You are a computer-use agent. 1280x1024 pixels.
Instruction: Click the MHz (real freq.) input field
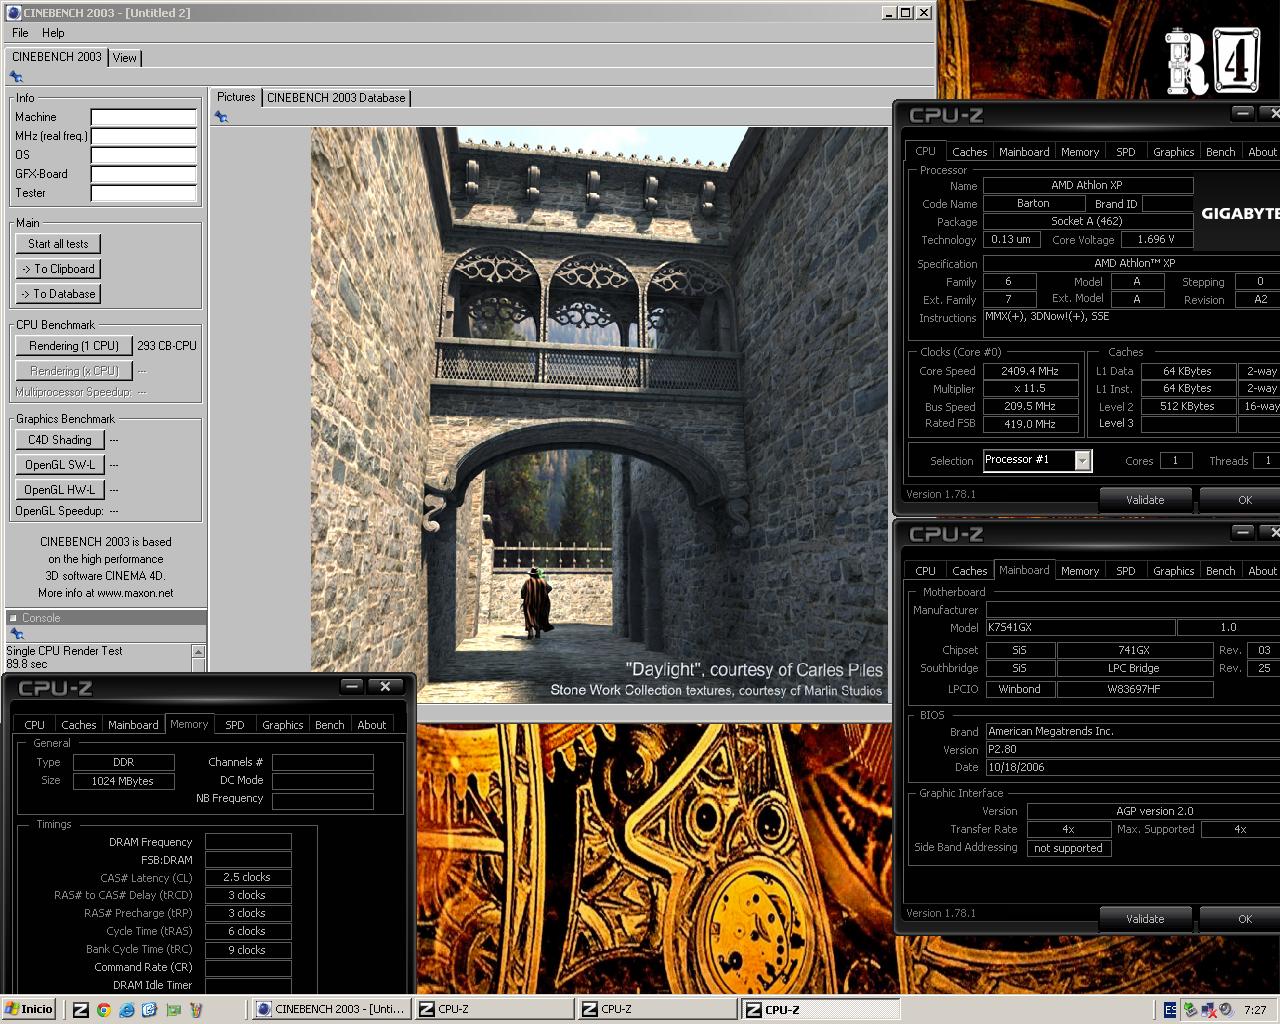[x=144, y=136]
